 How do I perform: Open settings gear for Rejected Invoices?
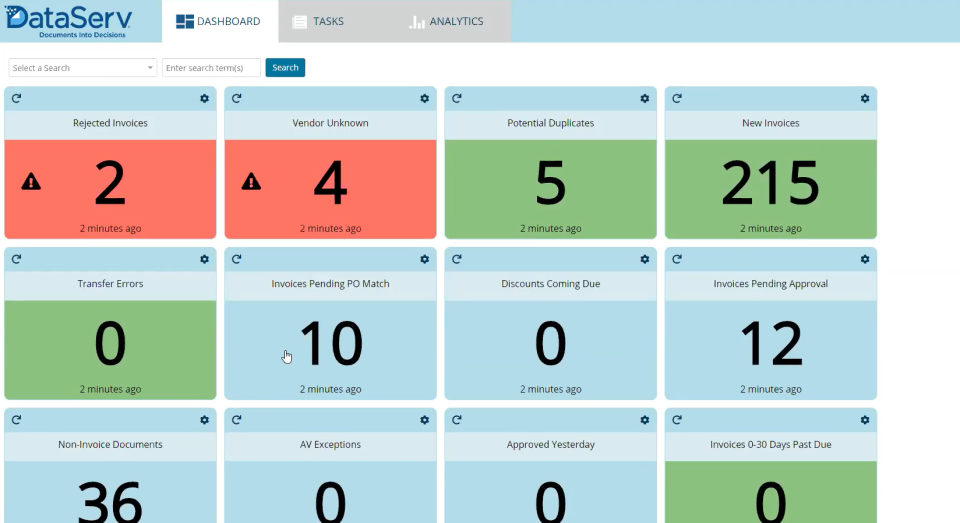click(204, 98)
